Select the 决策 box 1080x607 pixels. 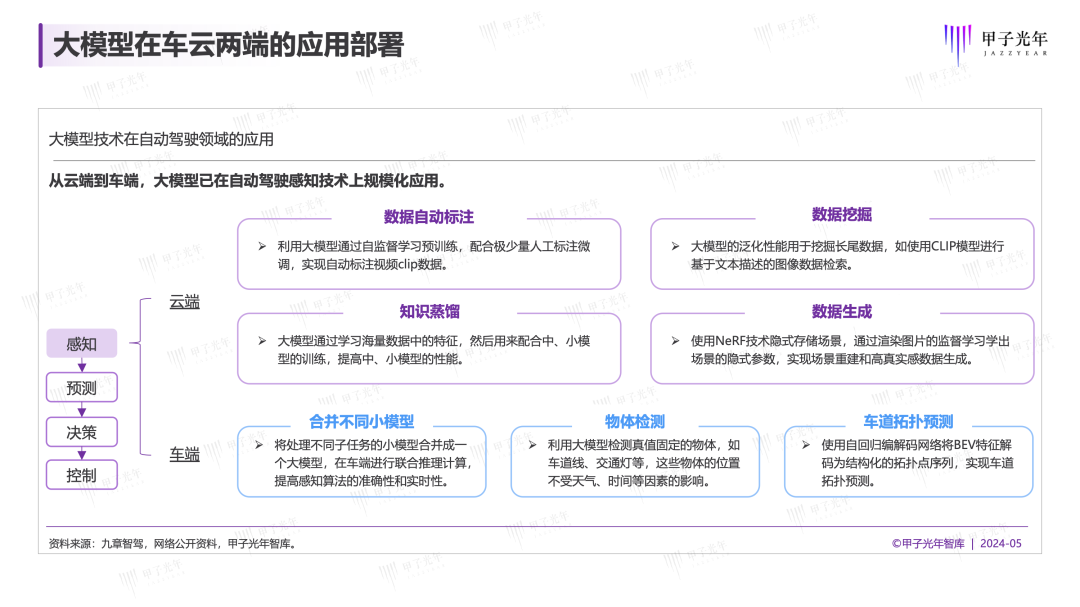click(81, 431)
